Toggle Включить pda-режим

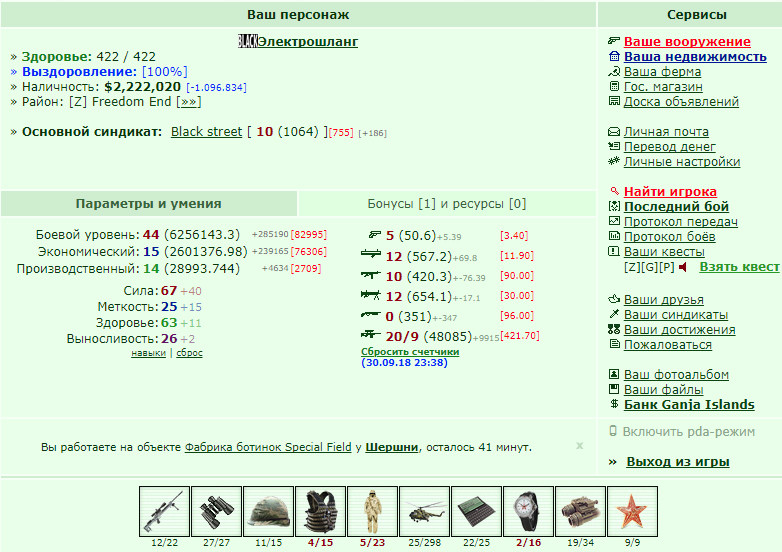[689, 432]
